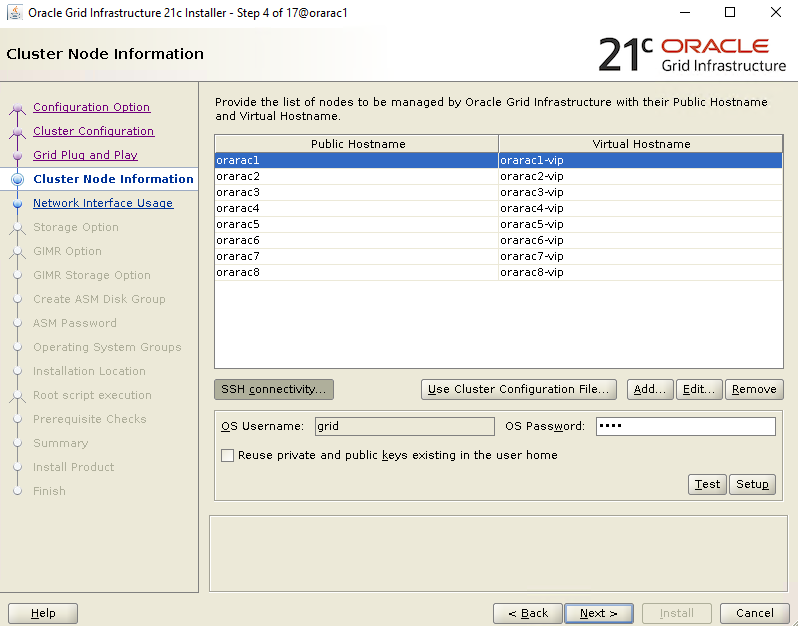Open the Network Interface Usage step
The width and height of the screenshot is (798, 626).
[103, 203]
